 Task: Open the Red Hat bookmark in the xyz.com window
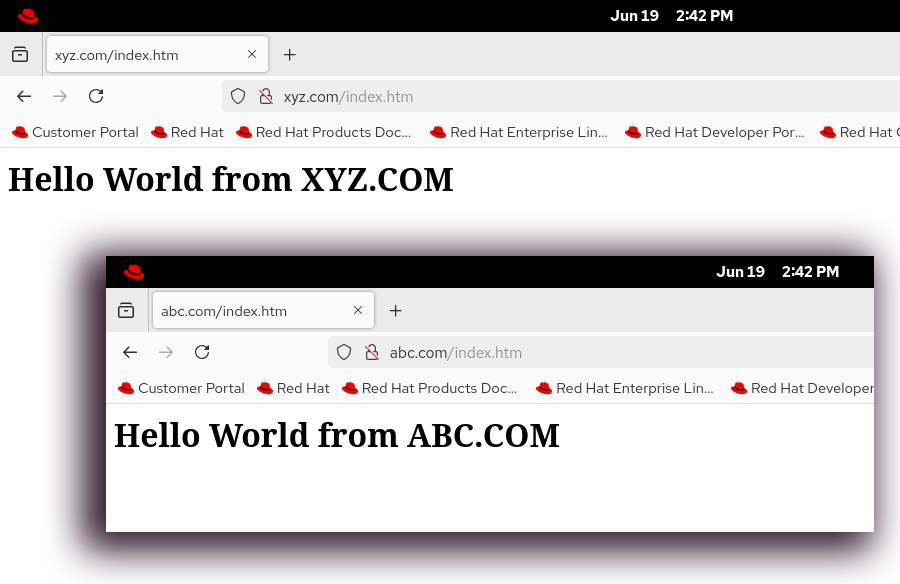coord(187,132)
